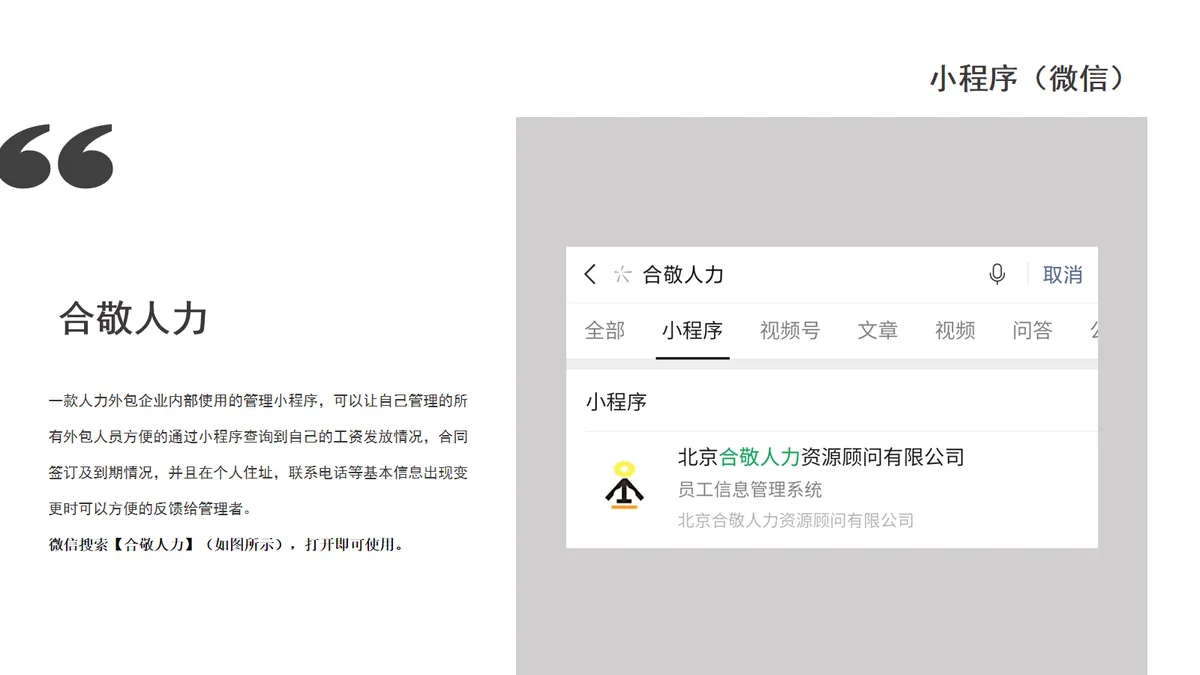Open the 合敬人力 mini program logo
The height and width of the screenshot is (675, 1200).
pyautogui.click(x=624, y=485)
